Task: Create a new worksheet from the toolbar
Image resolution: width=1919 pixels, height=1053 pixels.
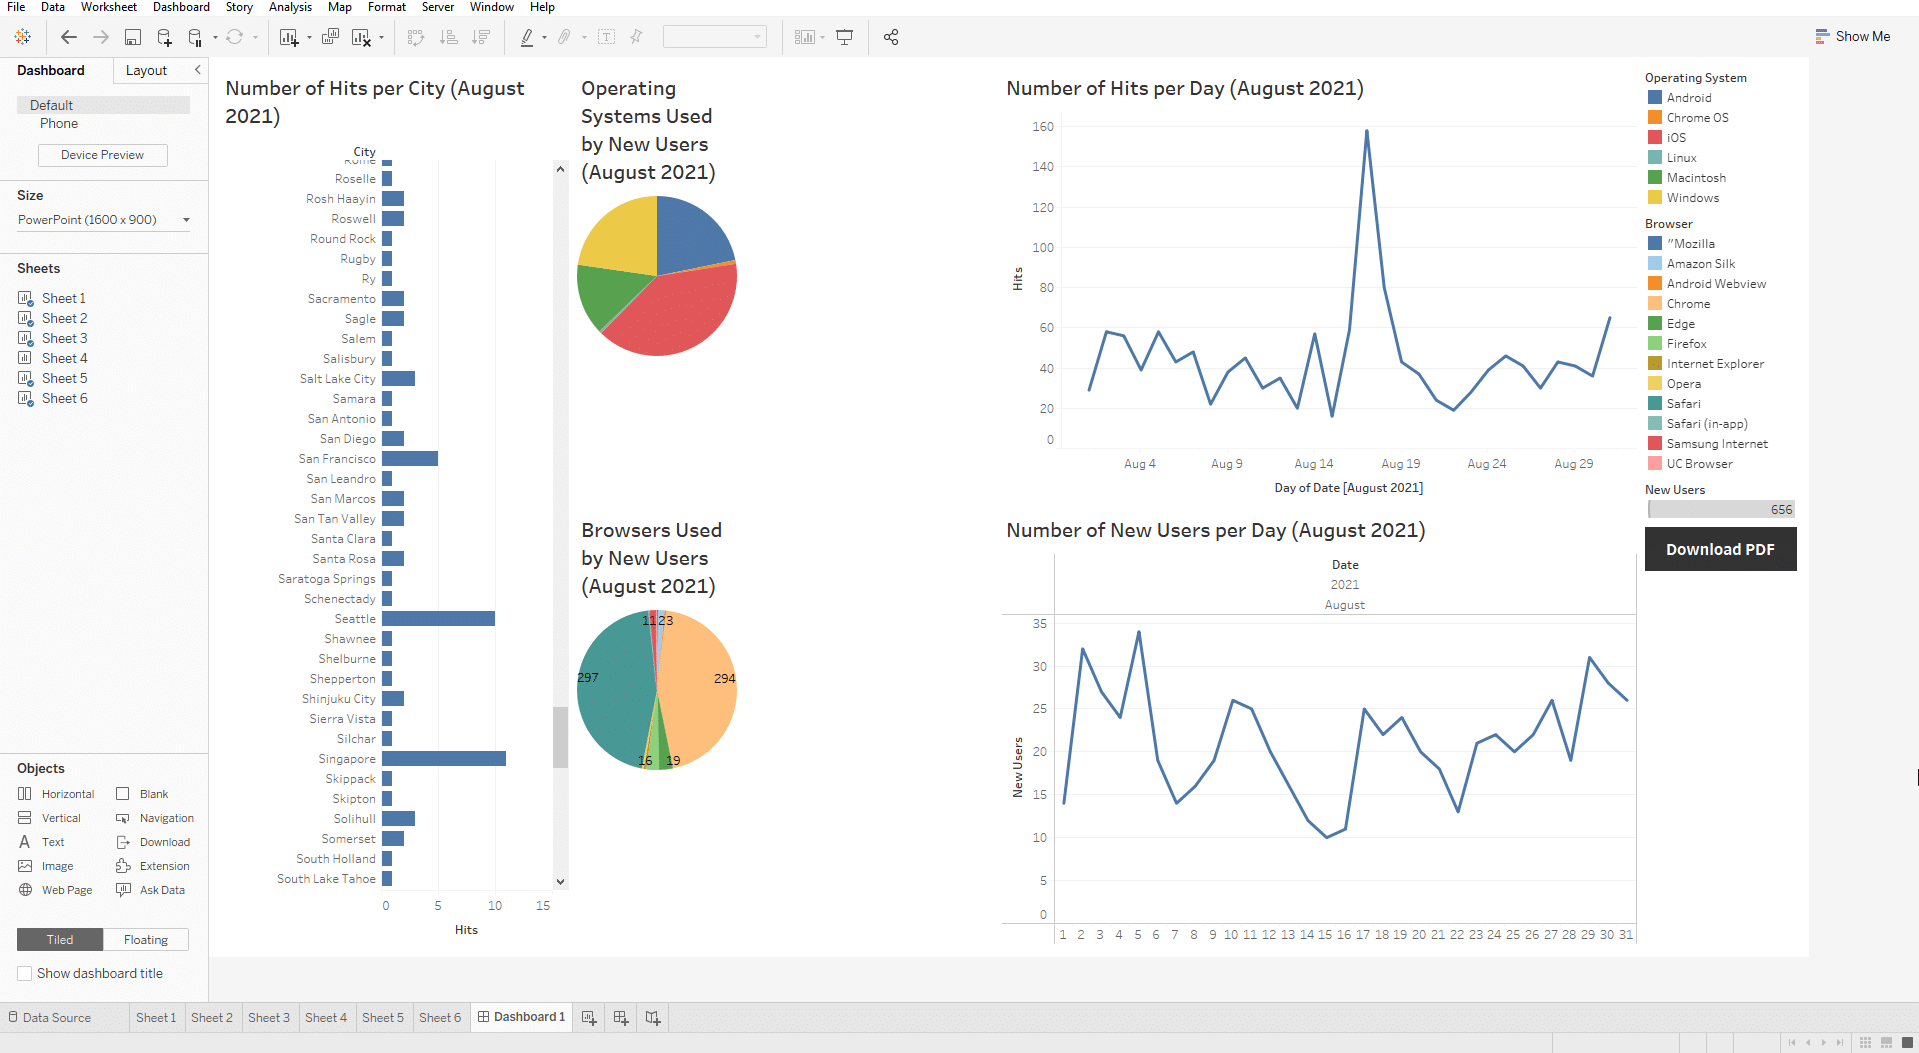Action: coord(289,37)
